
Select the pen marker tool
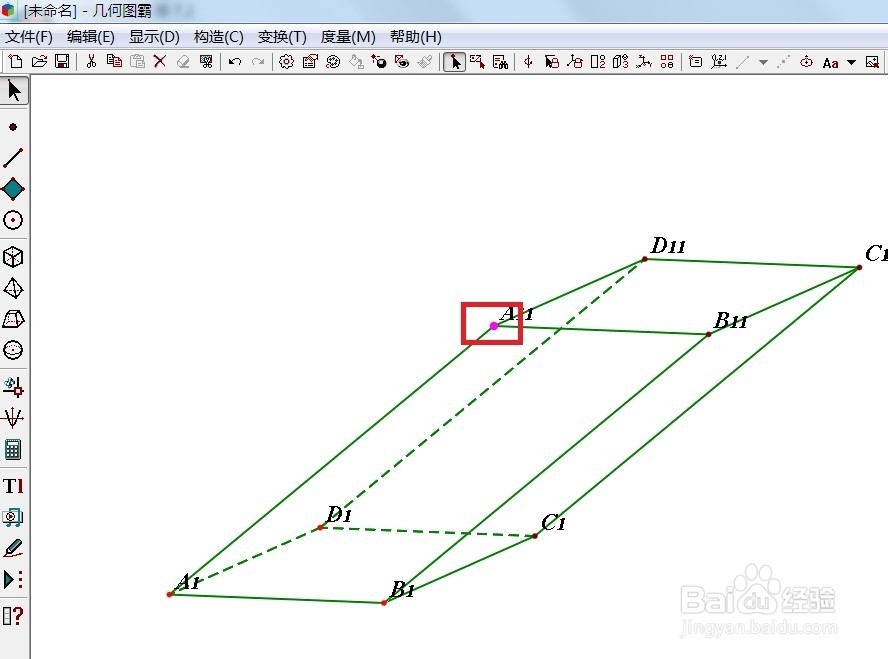tap(13, 548)
